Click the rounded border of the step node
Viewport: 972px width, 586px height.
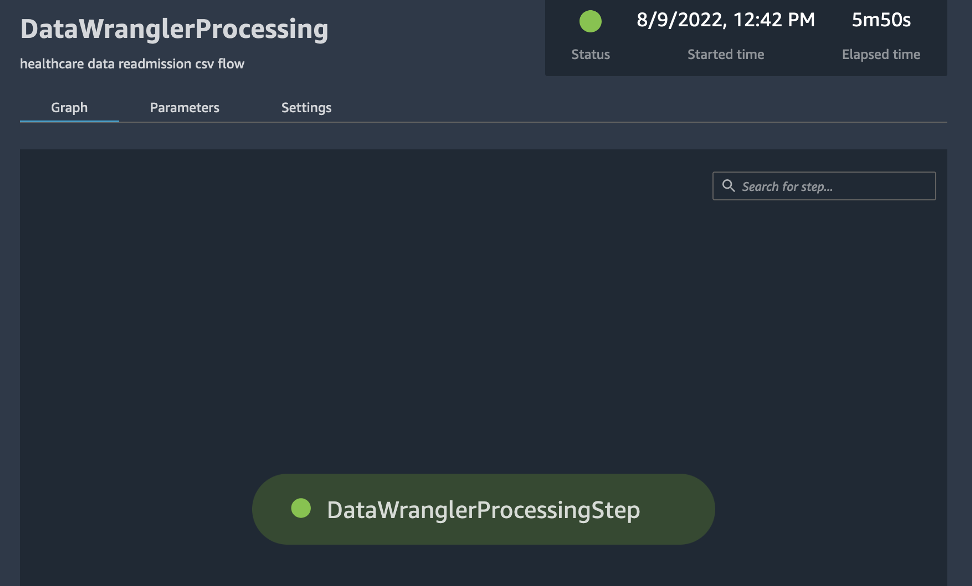tap(483, 479)
